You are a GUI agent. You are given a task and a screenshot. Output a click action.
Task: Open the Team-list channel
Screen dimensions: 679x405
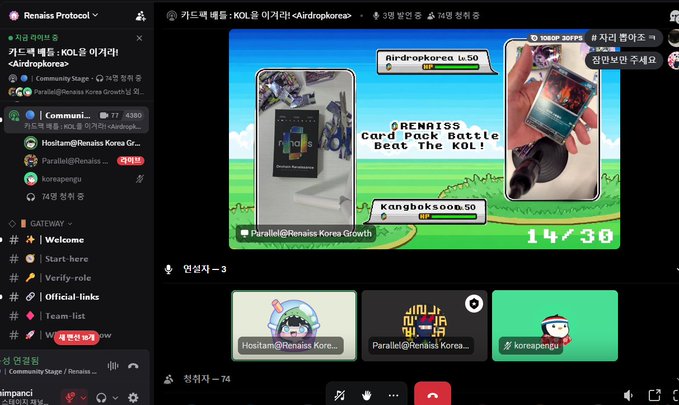(65, 316)
